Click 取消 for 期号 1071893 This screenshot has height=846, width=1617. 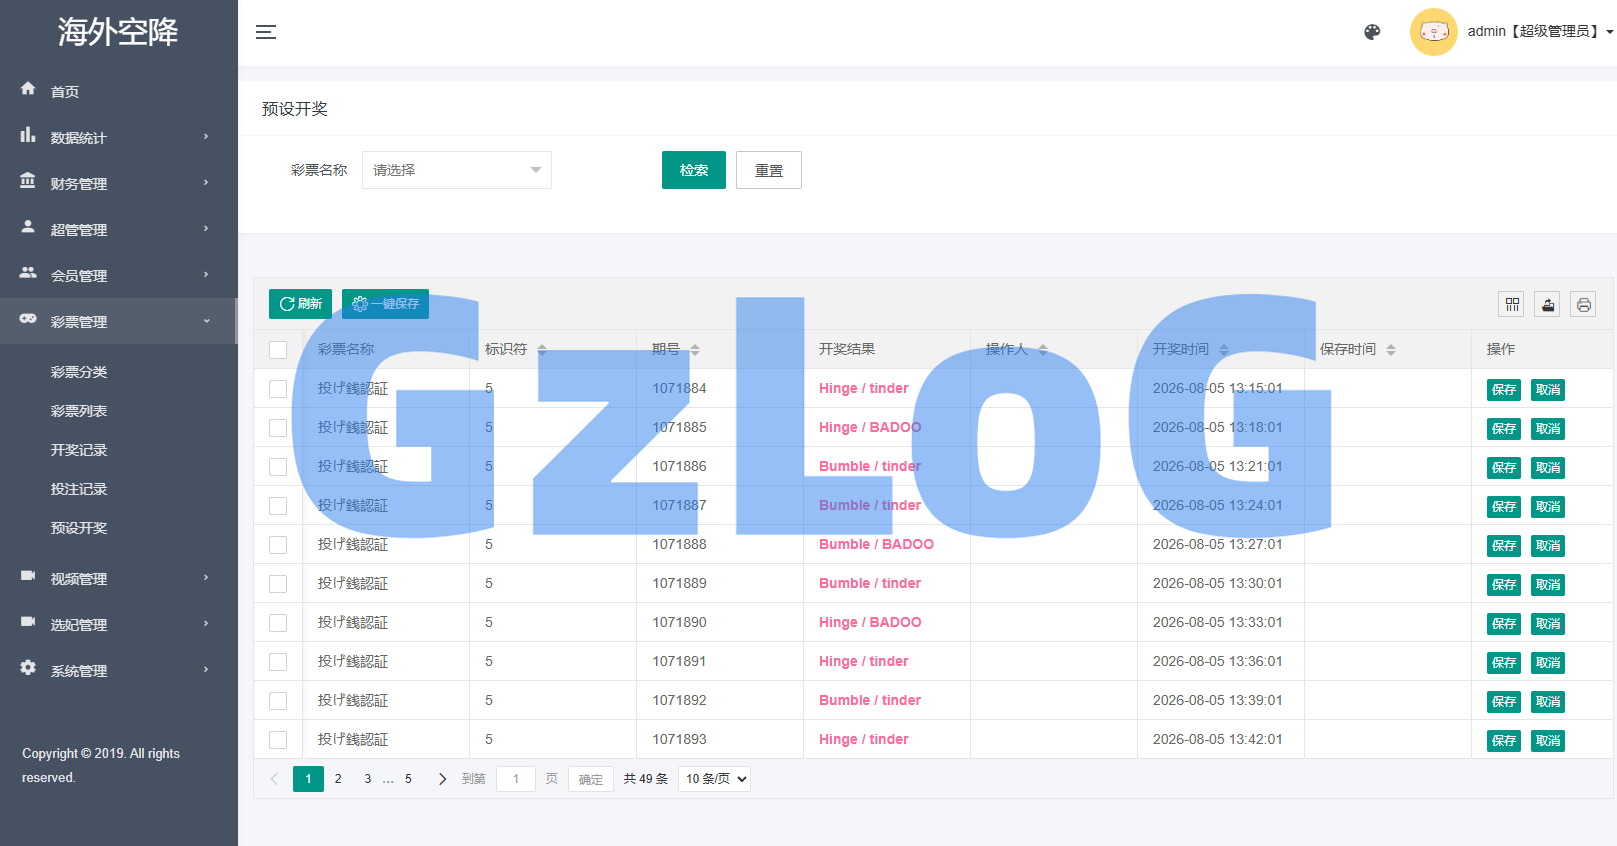(1548, 741)
